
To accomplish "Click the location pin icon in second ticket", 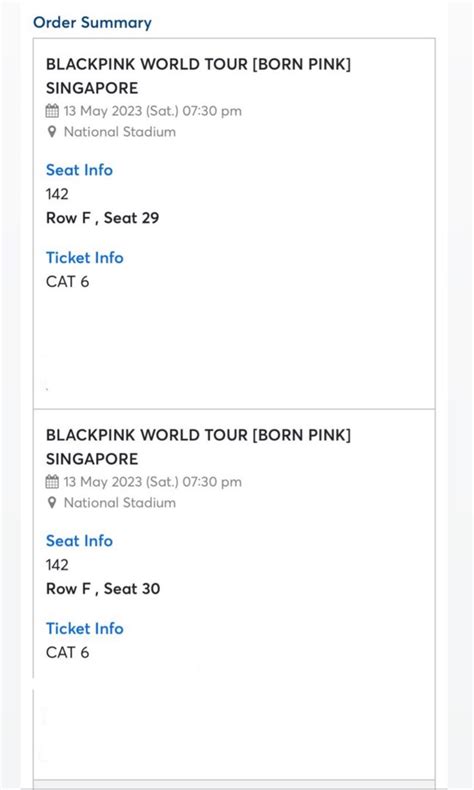I will (x=52, y=503).
